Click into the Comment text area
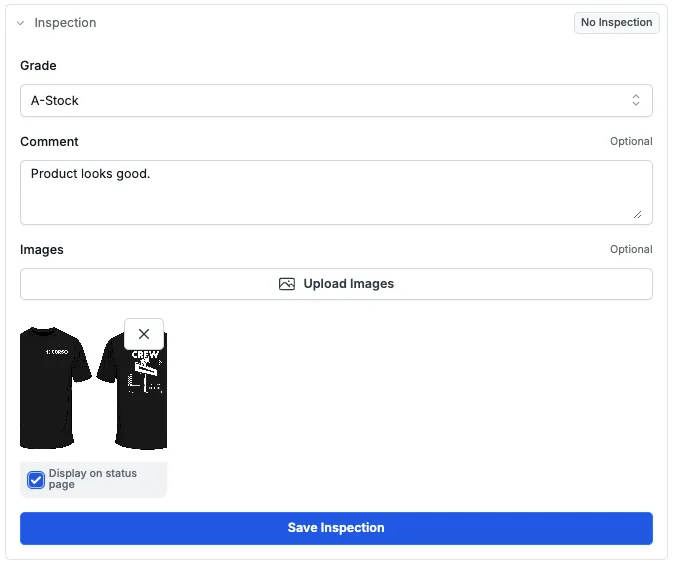 tap(336, 200)
